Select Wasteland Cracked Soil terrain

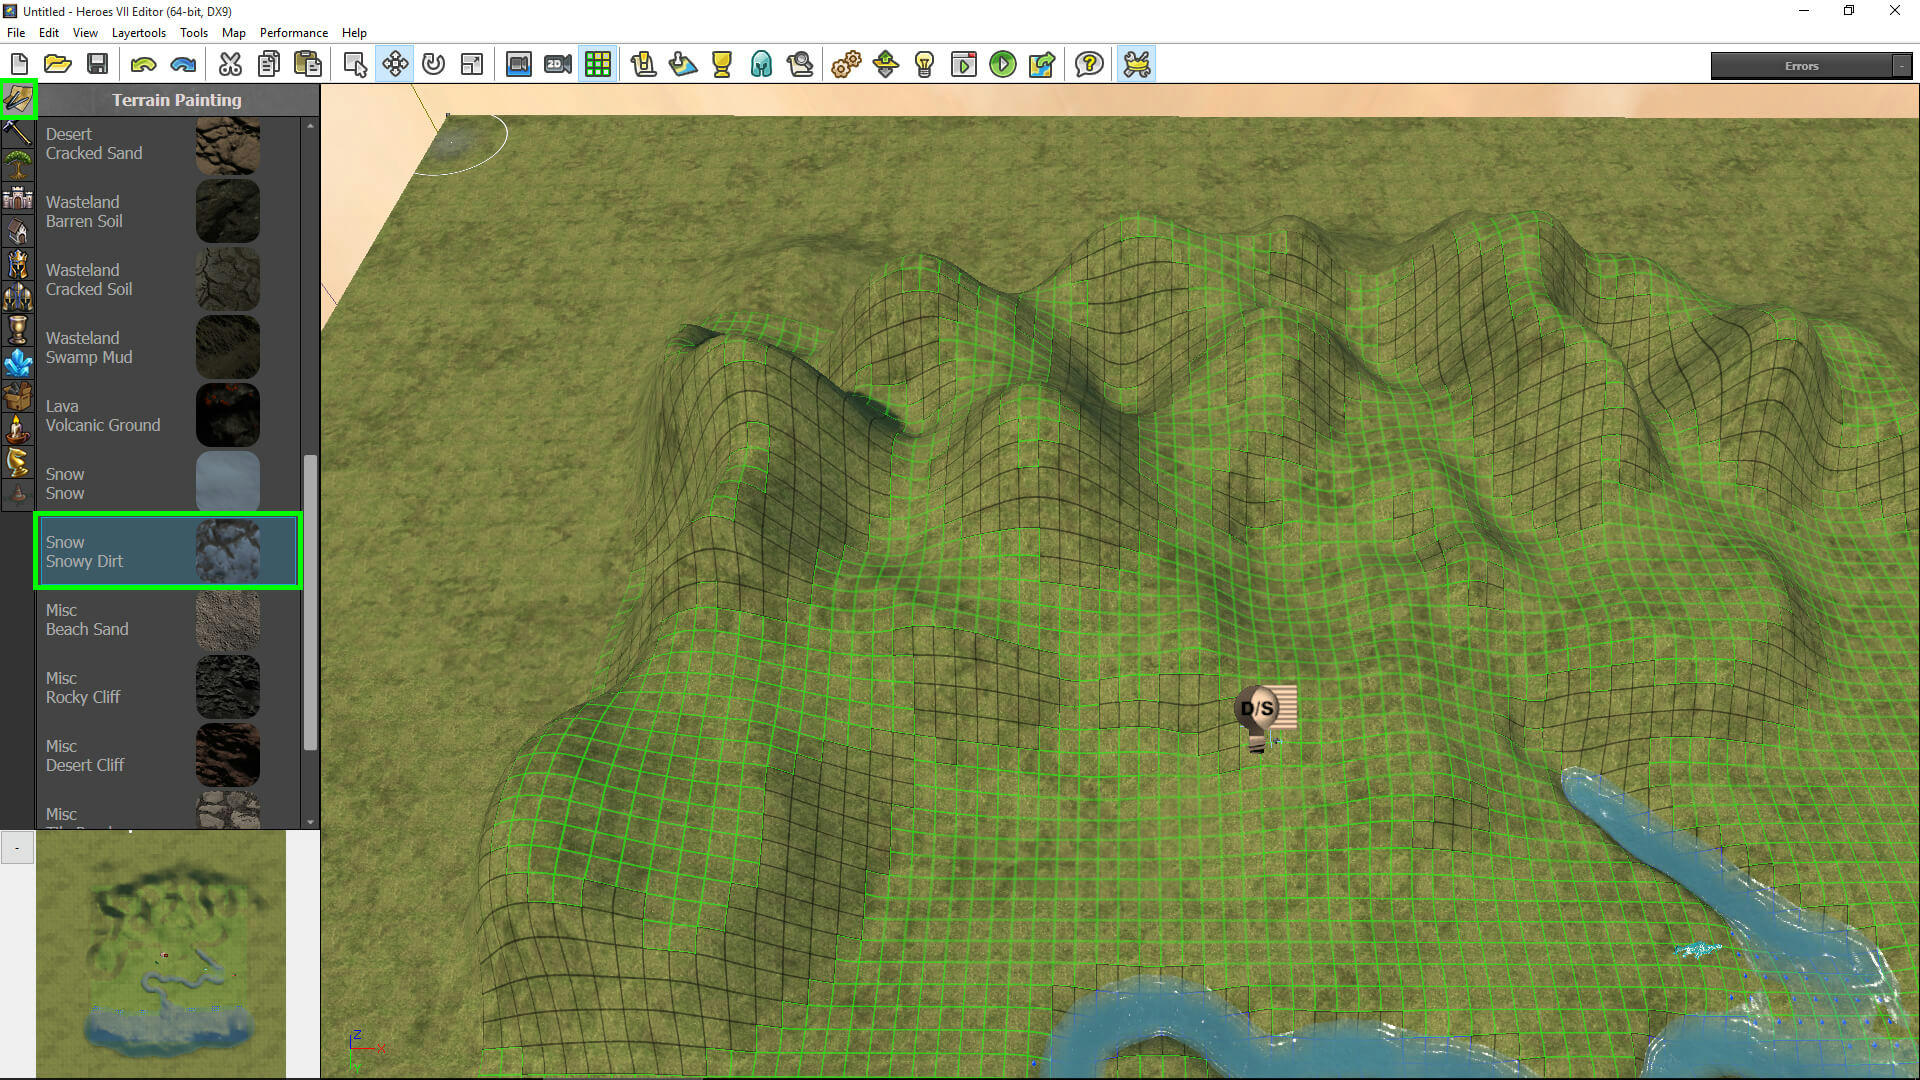[x=168, y=279]
